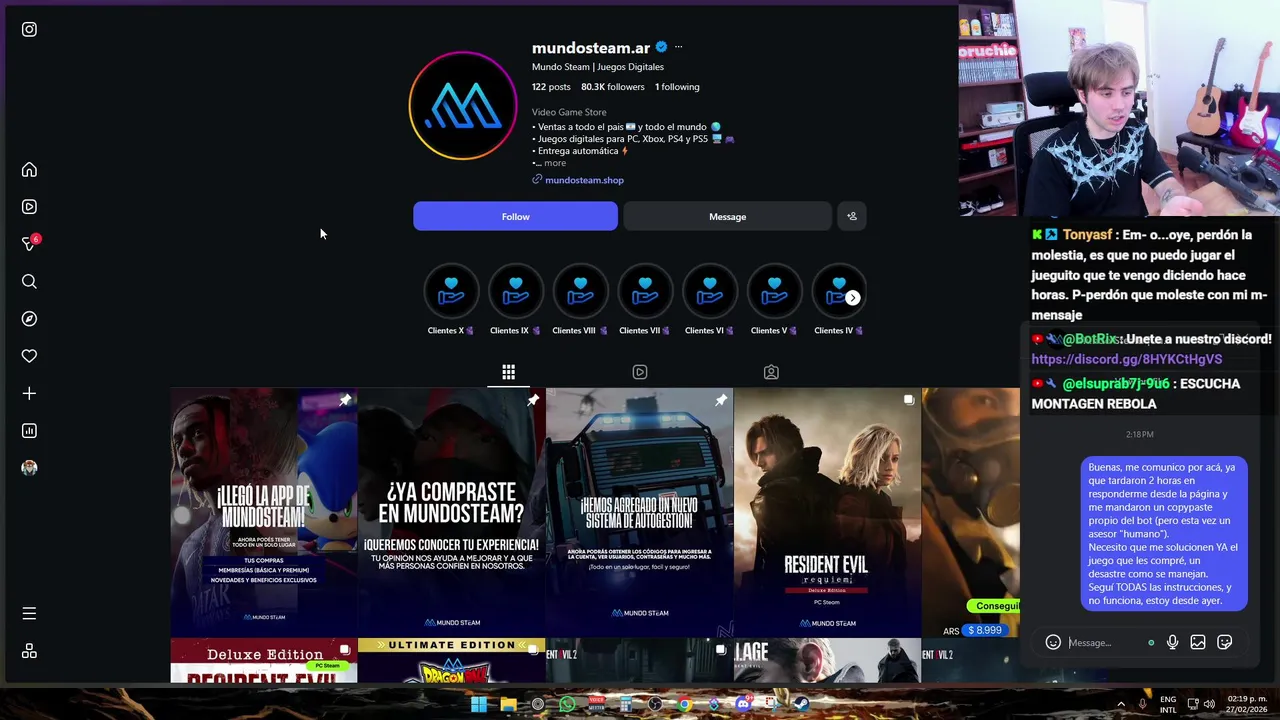Open OBS Studio from the taskbar
The width and height of the screenshot is (1280, 720).
(x=655, y=704)
